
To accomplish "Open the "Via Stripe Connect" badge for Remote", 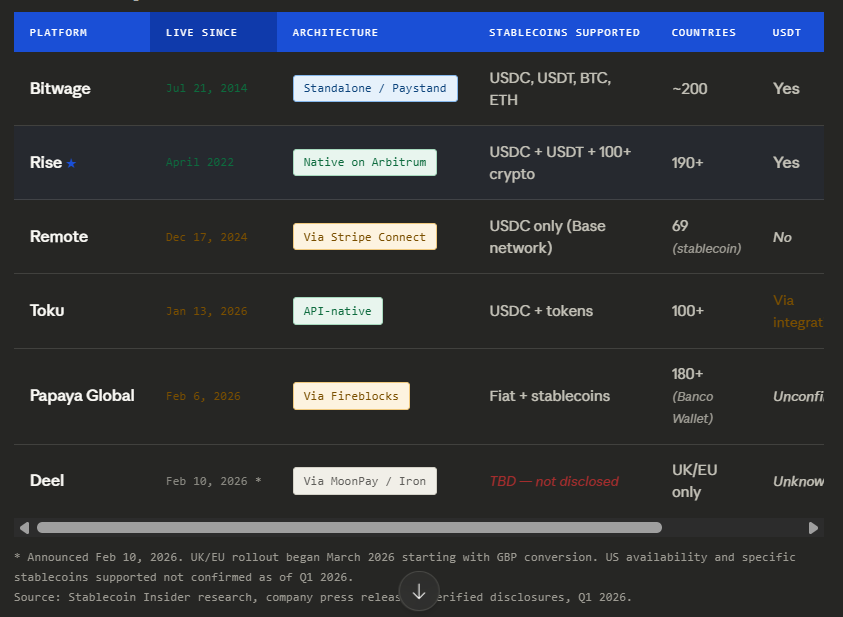I will click(364, 237).
